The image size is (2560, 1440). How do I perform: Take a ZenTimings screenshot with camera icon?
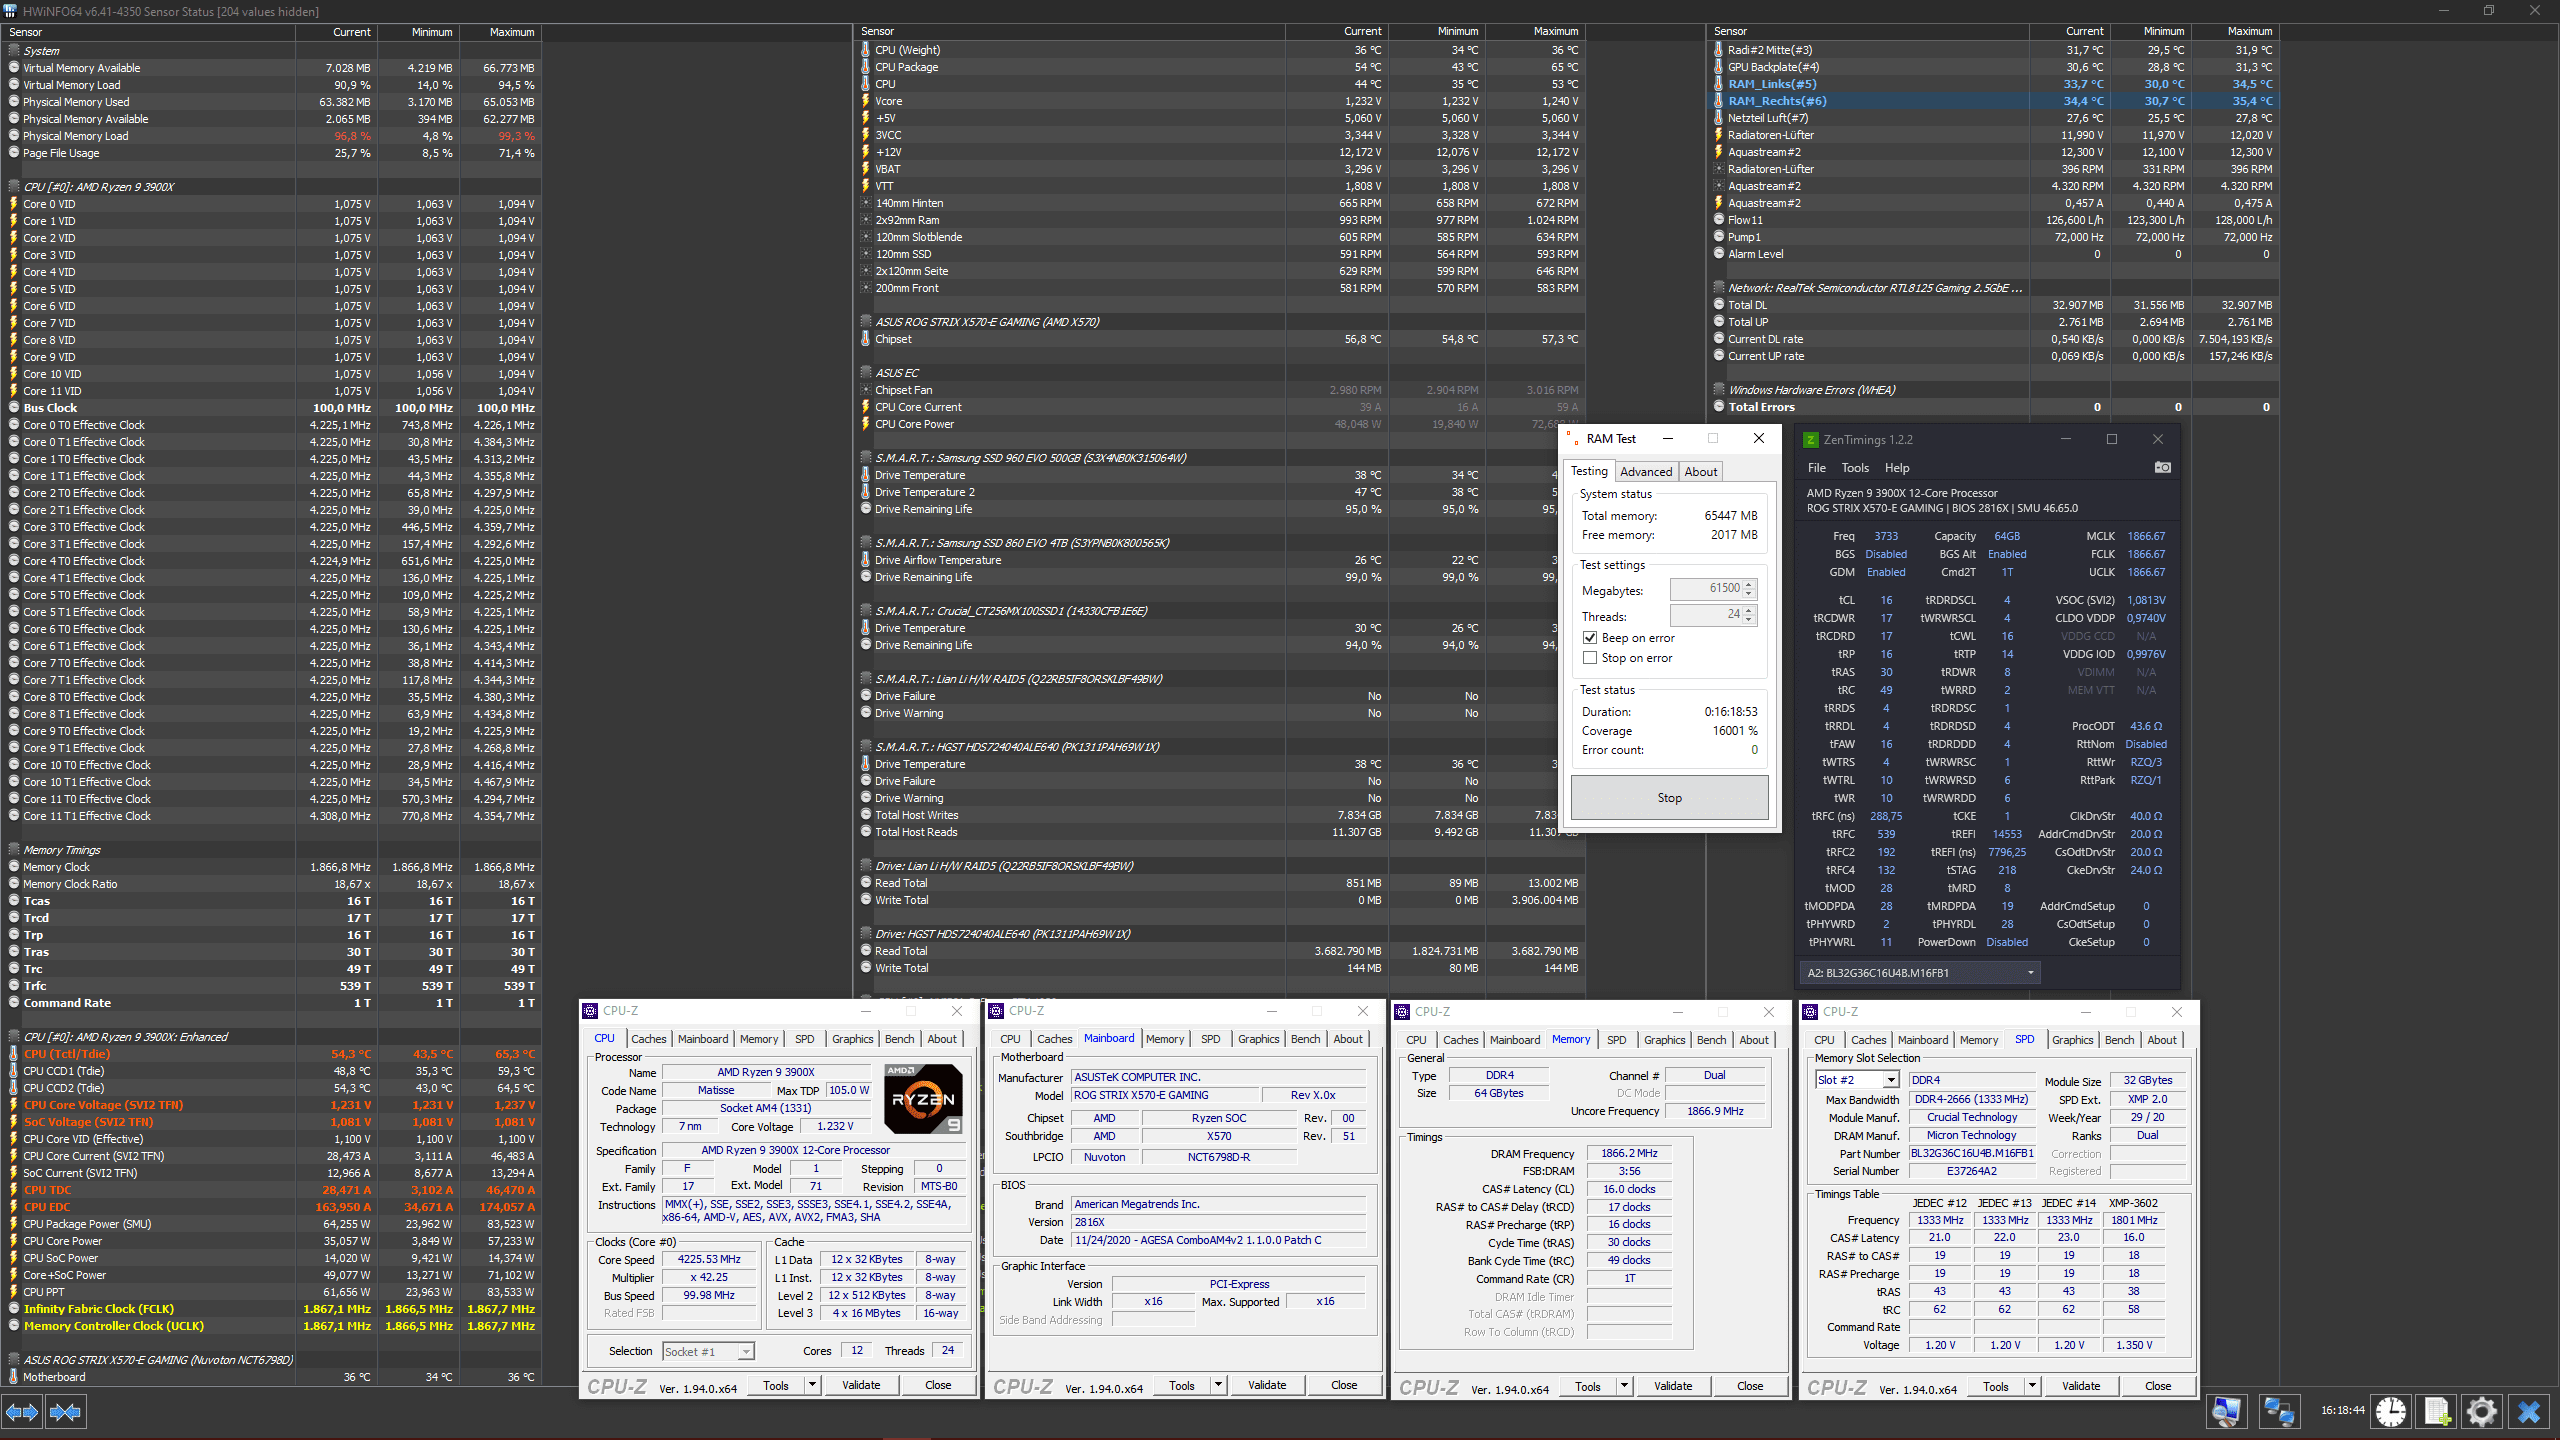click(2162, 467)
